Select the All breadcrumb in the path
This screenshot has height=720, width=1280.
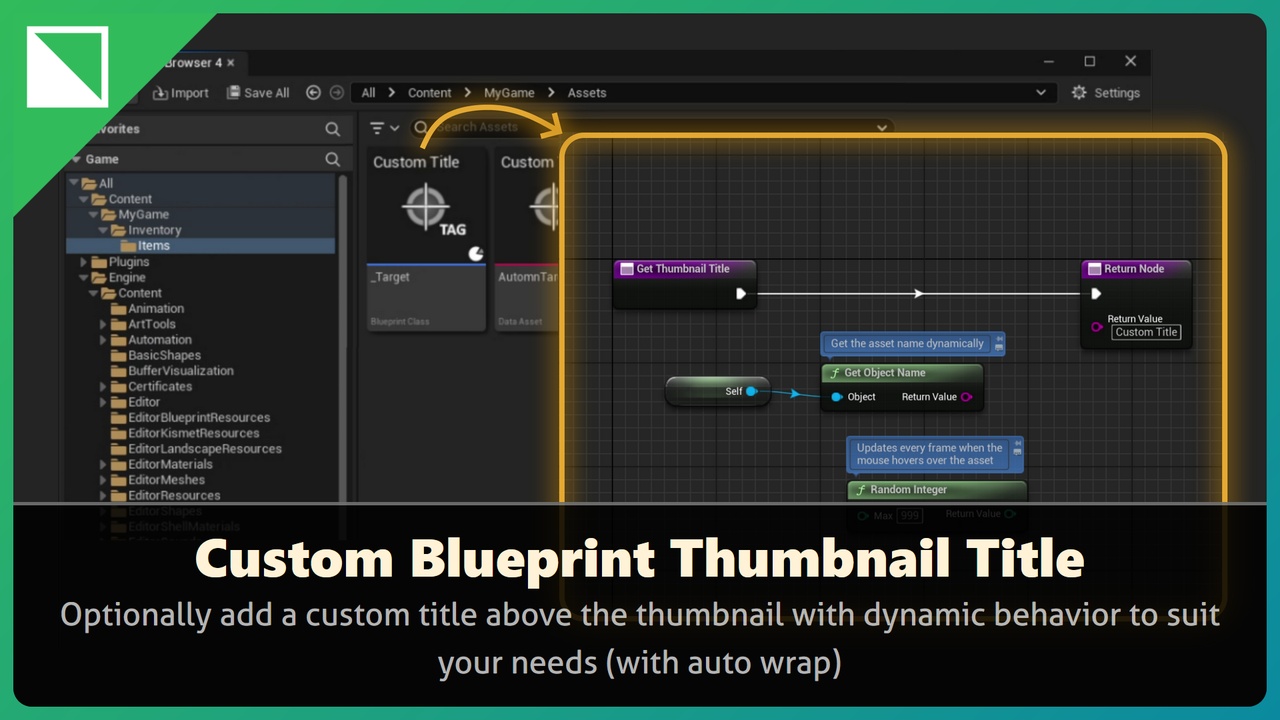coord(368,92)
